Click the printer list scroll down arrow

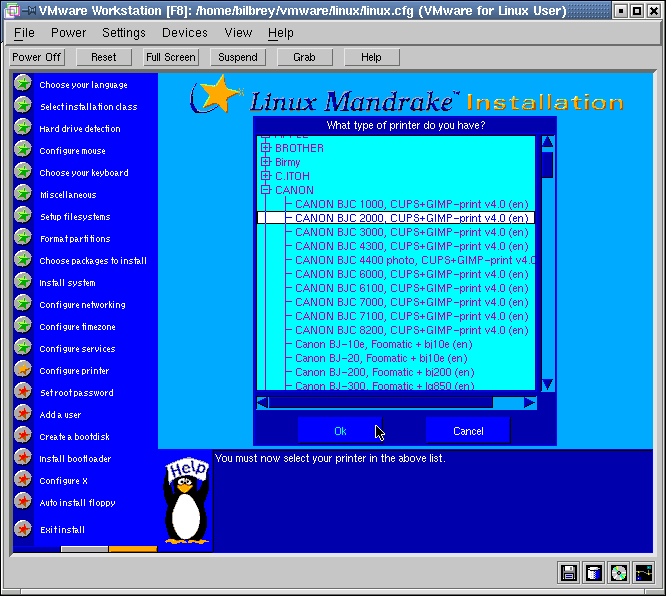[x=547, y=384]
